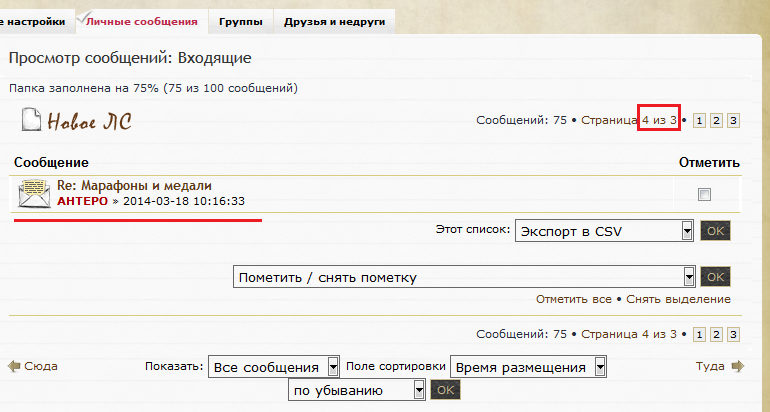
Task: Go to the Друзья и недруги tab
Action: (334, 21)
